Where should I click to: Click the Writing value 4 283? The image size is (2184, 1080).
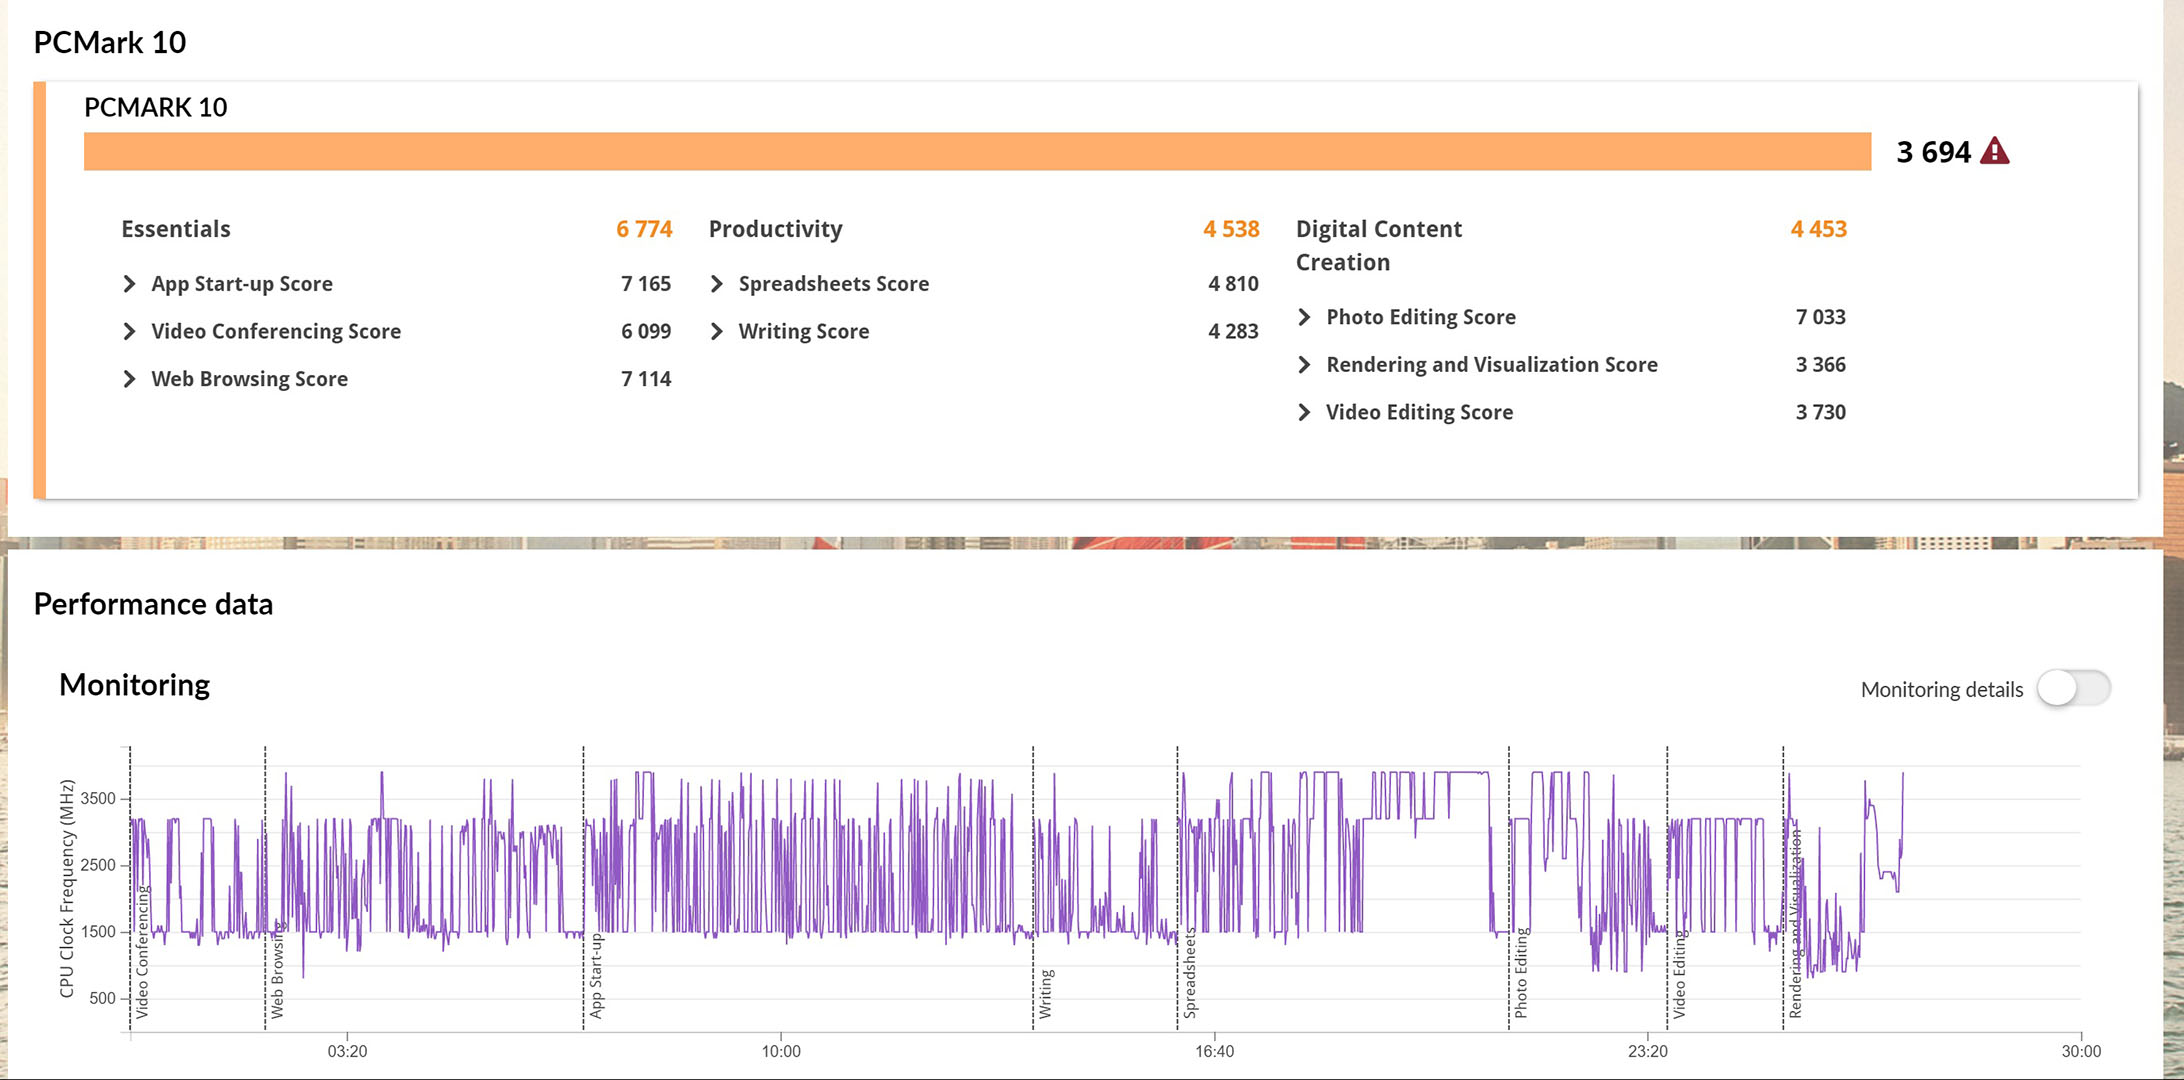point(1233,331)
